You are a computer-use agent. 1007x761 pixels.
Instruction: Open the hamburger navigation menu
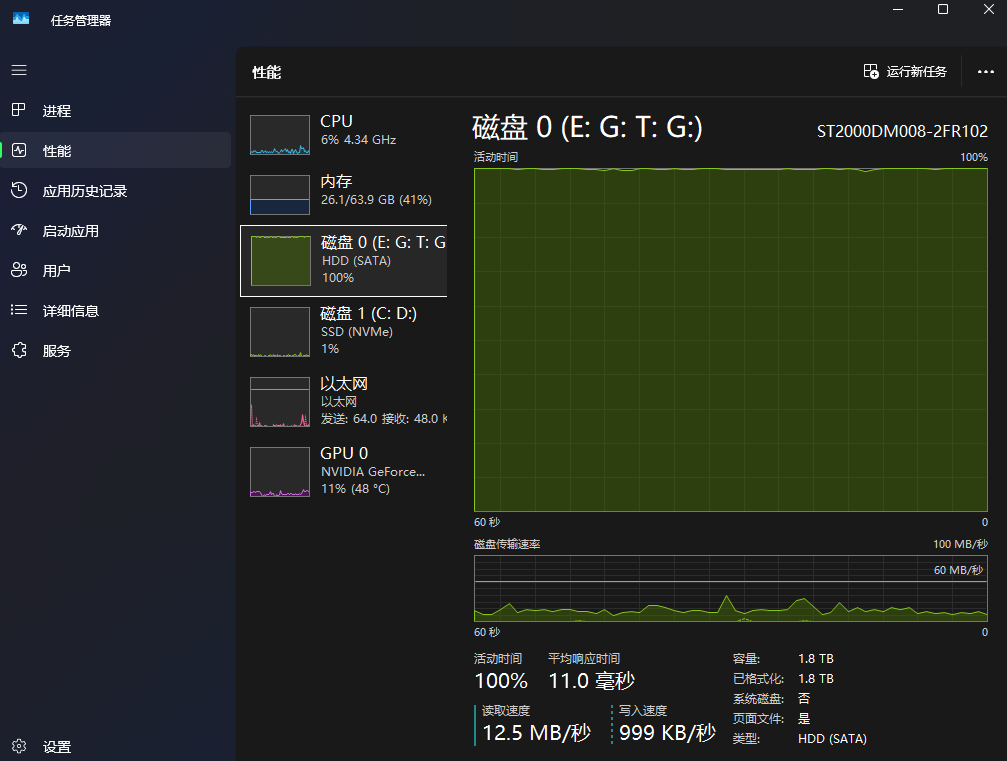19,70
